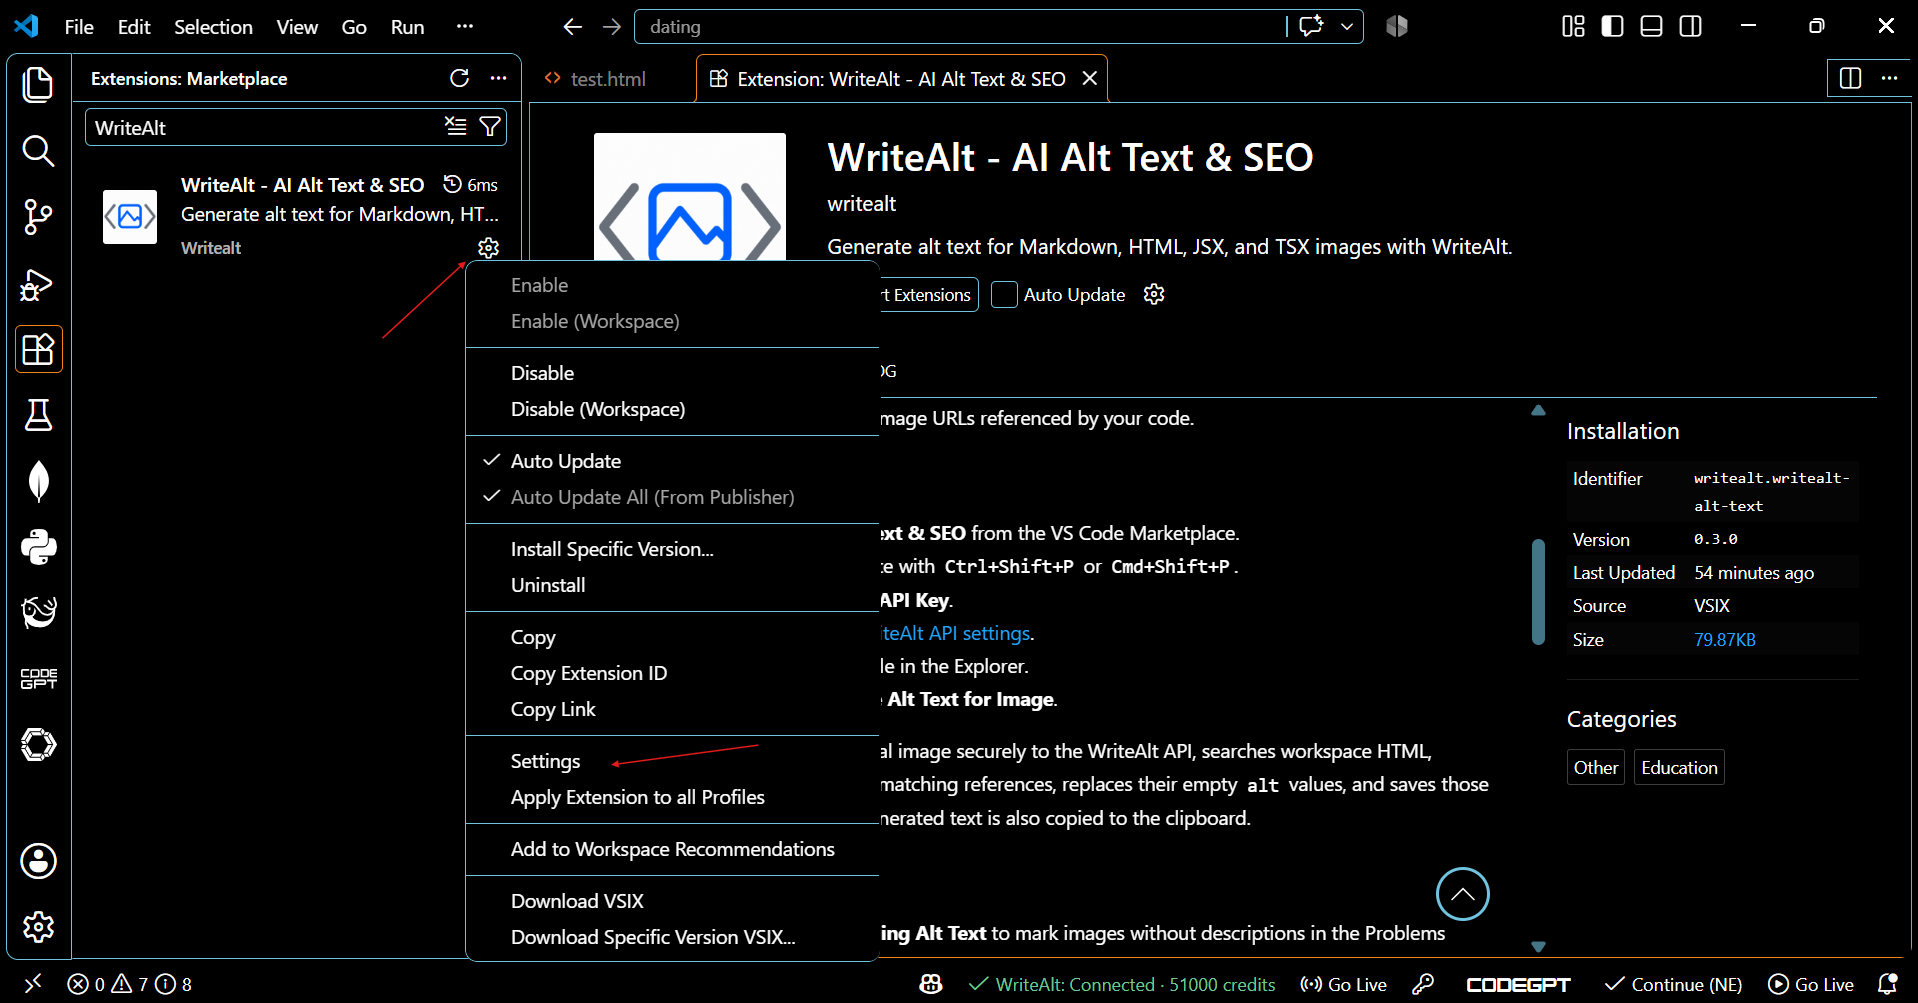Open the Python extension view
Viewport: 1918px width, 1003px height.
point(38,547)
